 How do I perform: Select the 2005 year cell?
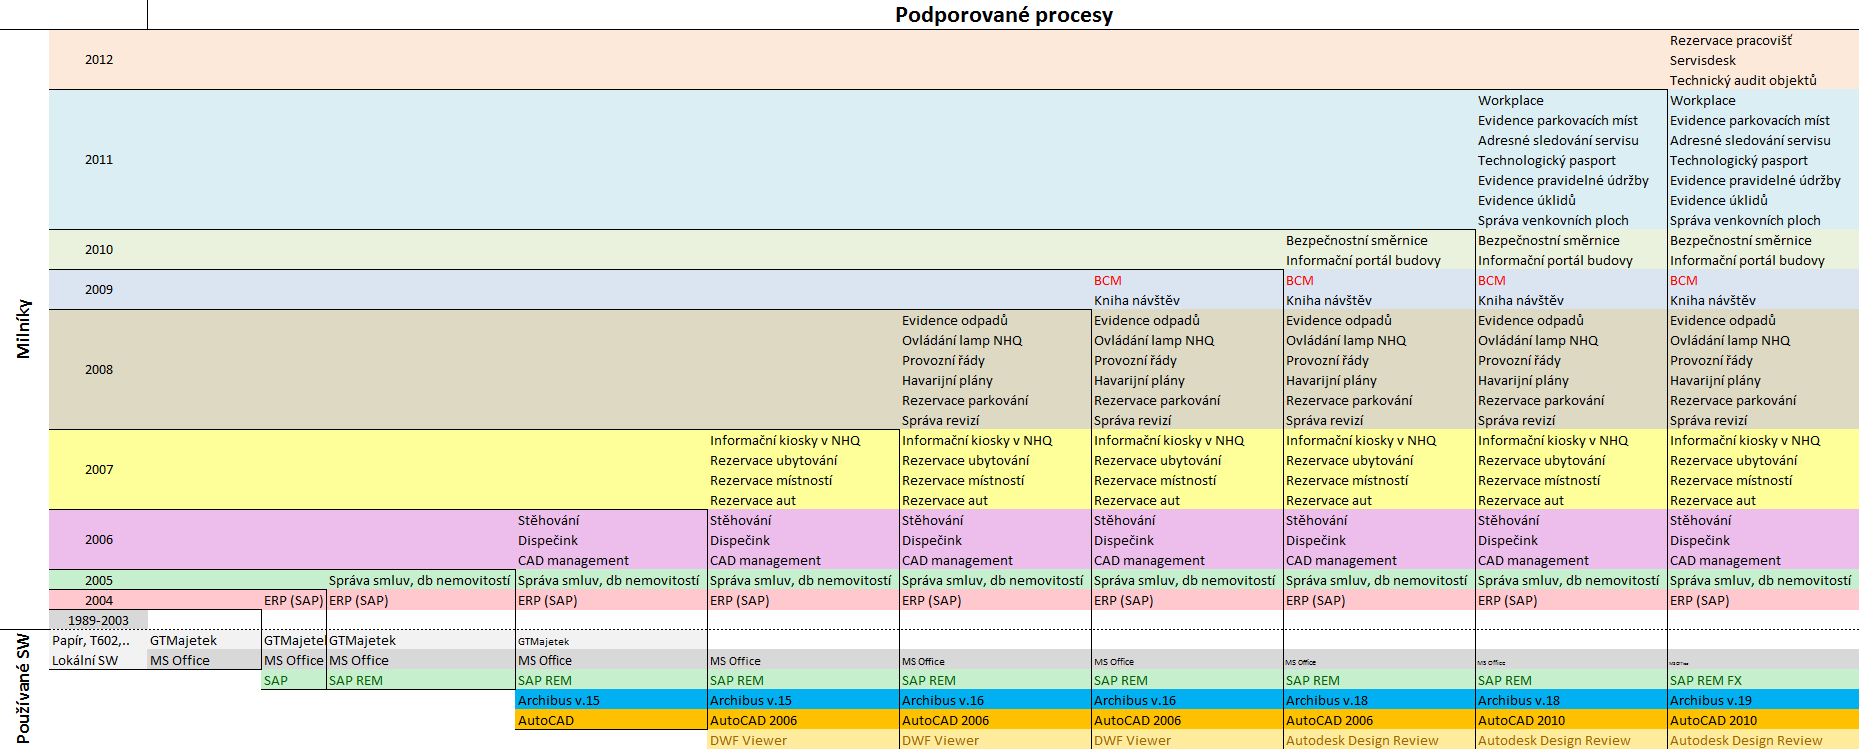coord(99,580)
